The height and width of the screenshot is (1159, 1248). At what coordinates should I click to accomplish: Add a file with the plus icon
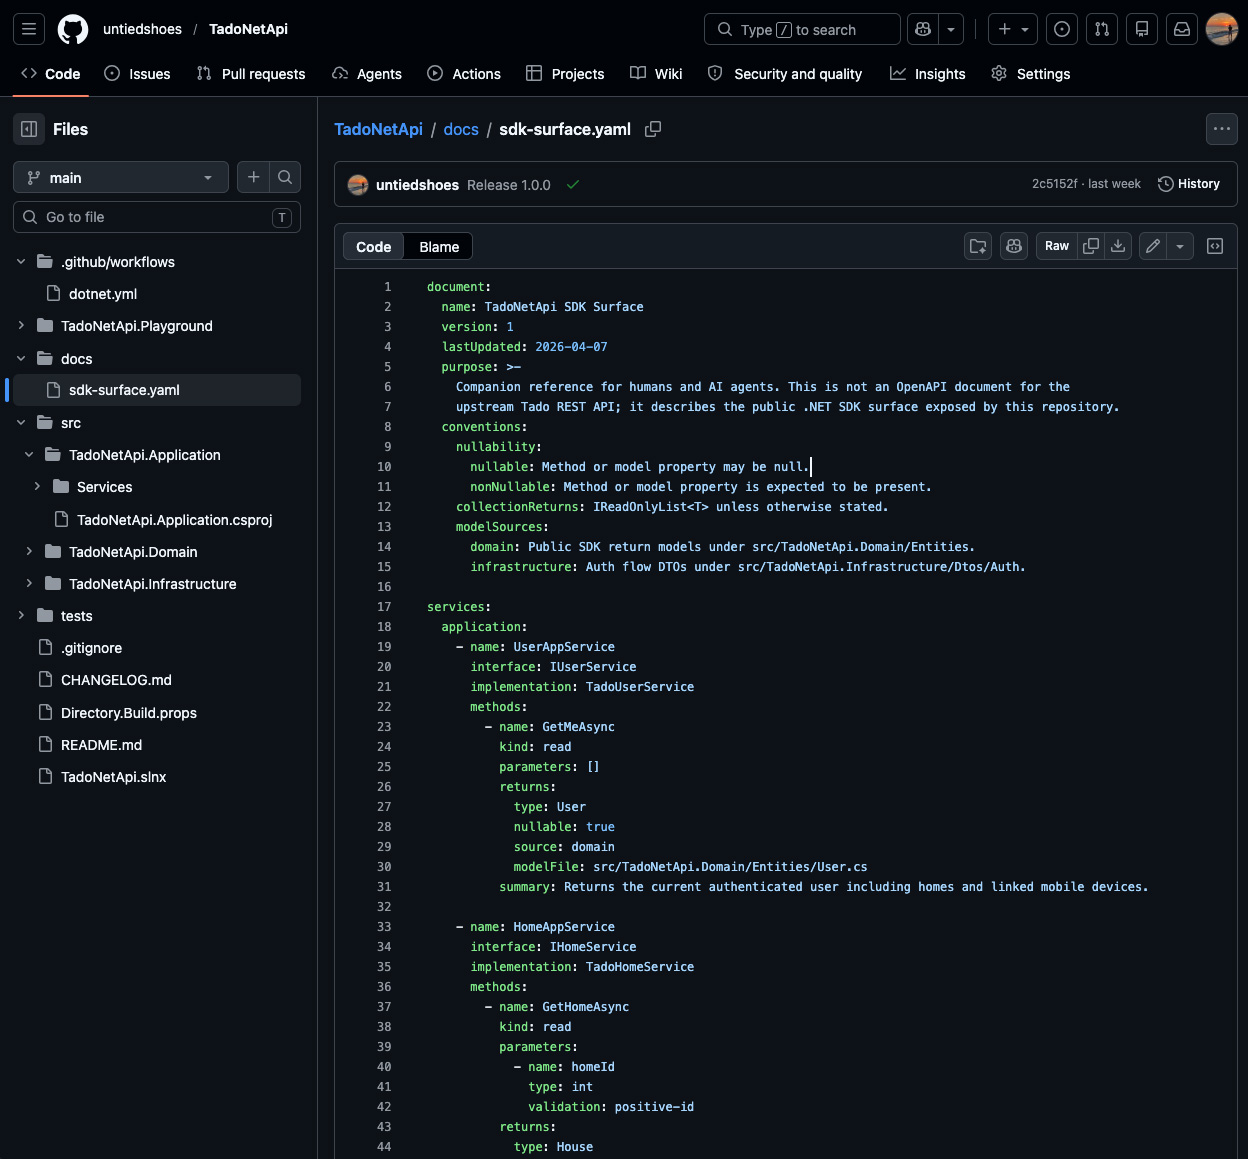pos(254,177)
